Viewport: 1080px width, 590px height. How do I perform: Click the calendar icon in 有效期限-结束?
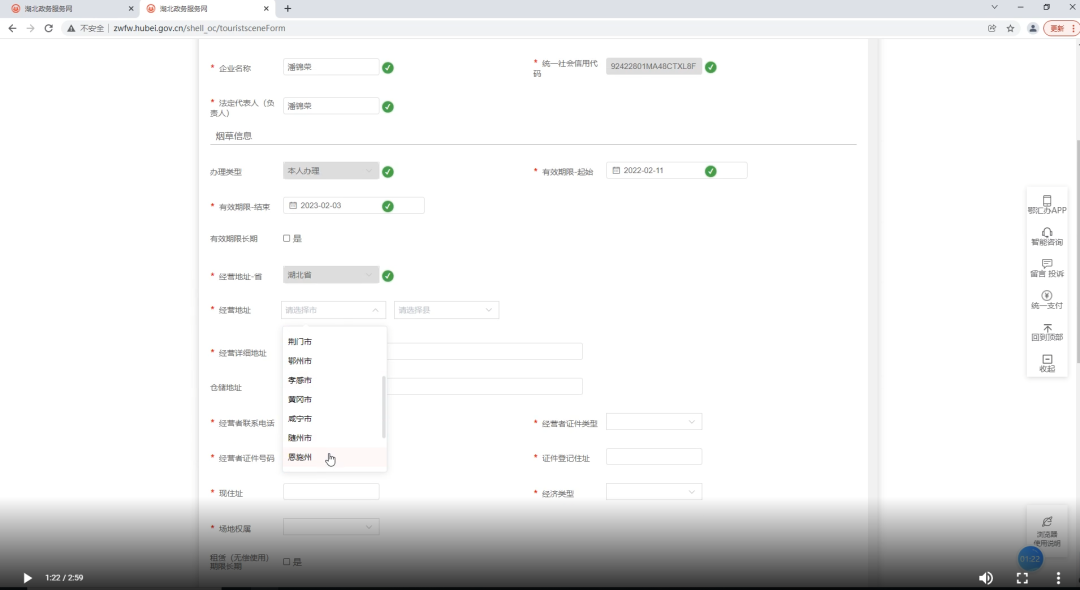[x=293, y=205]
